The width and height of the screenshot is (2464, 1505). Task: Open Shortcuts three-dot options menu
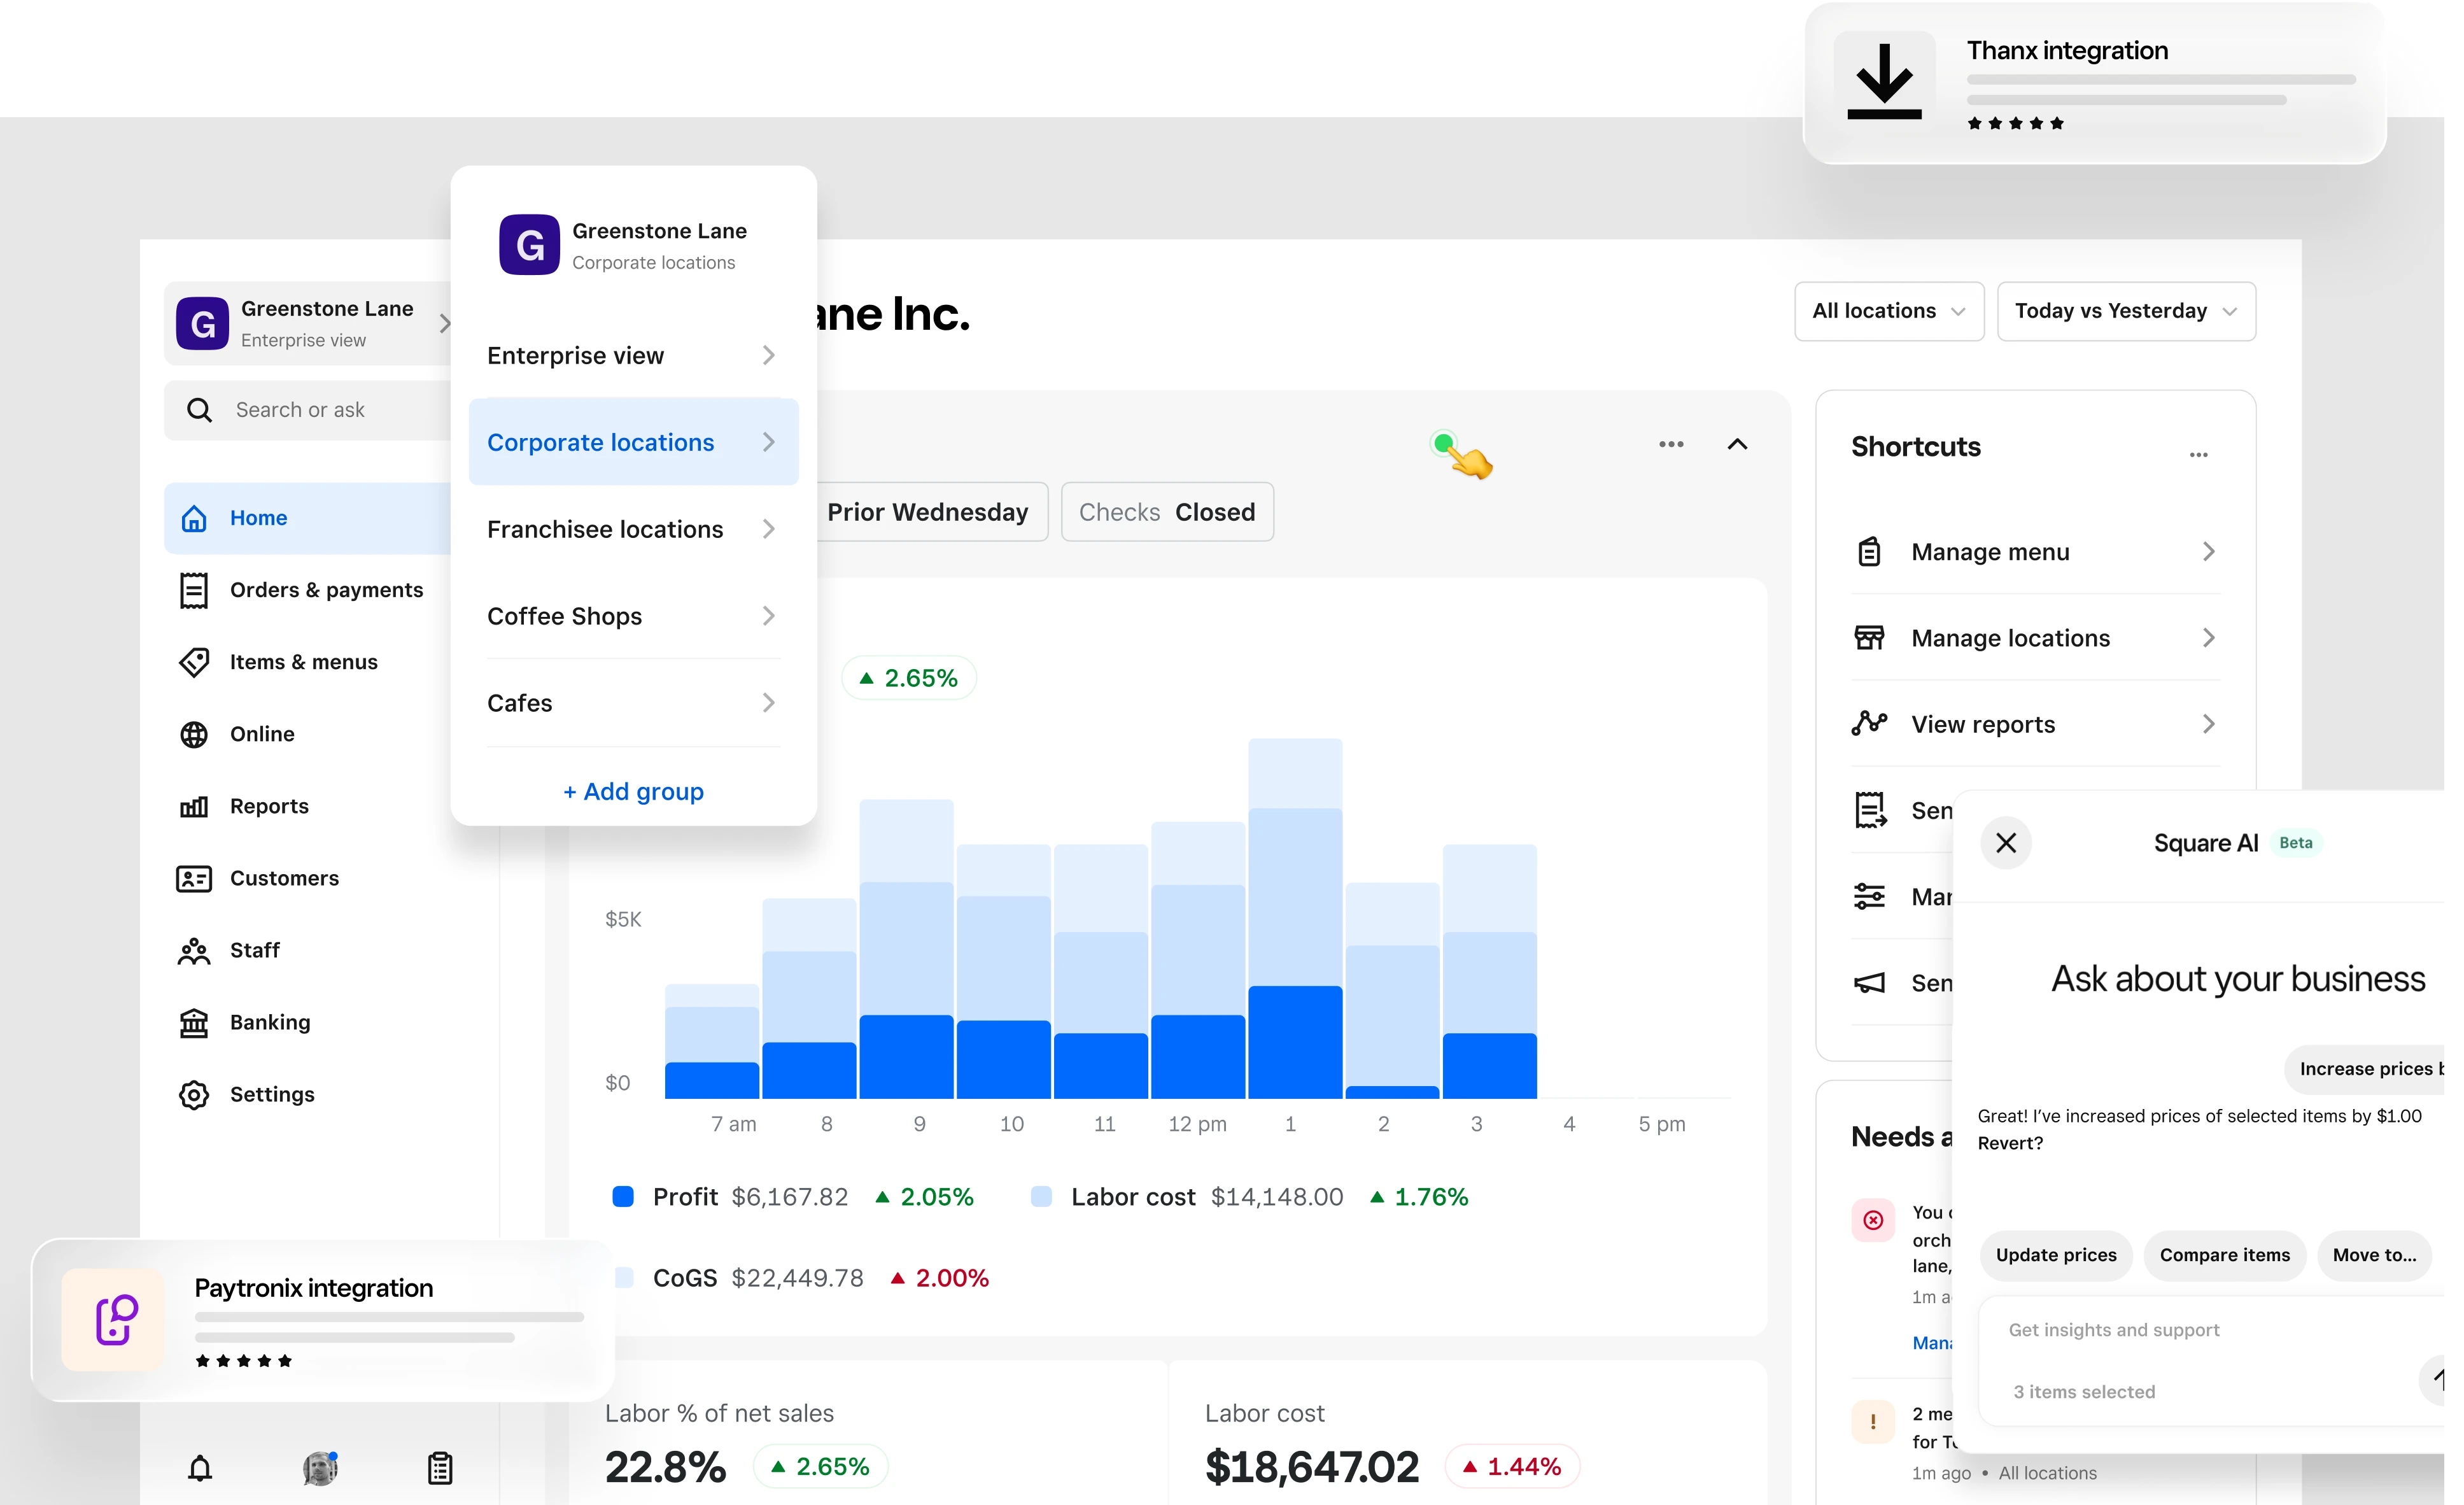(2198, 455)
